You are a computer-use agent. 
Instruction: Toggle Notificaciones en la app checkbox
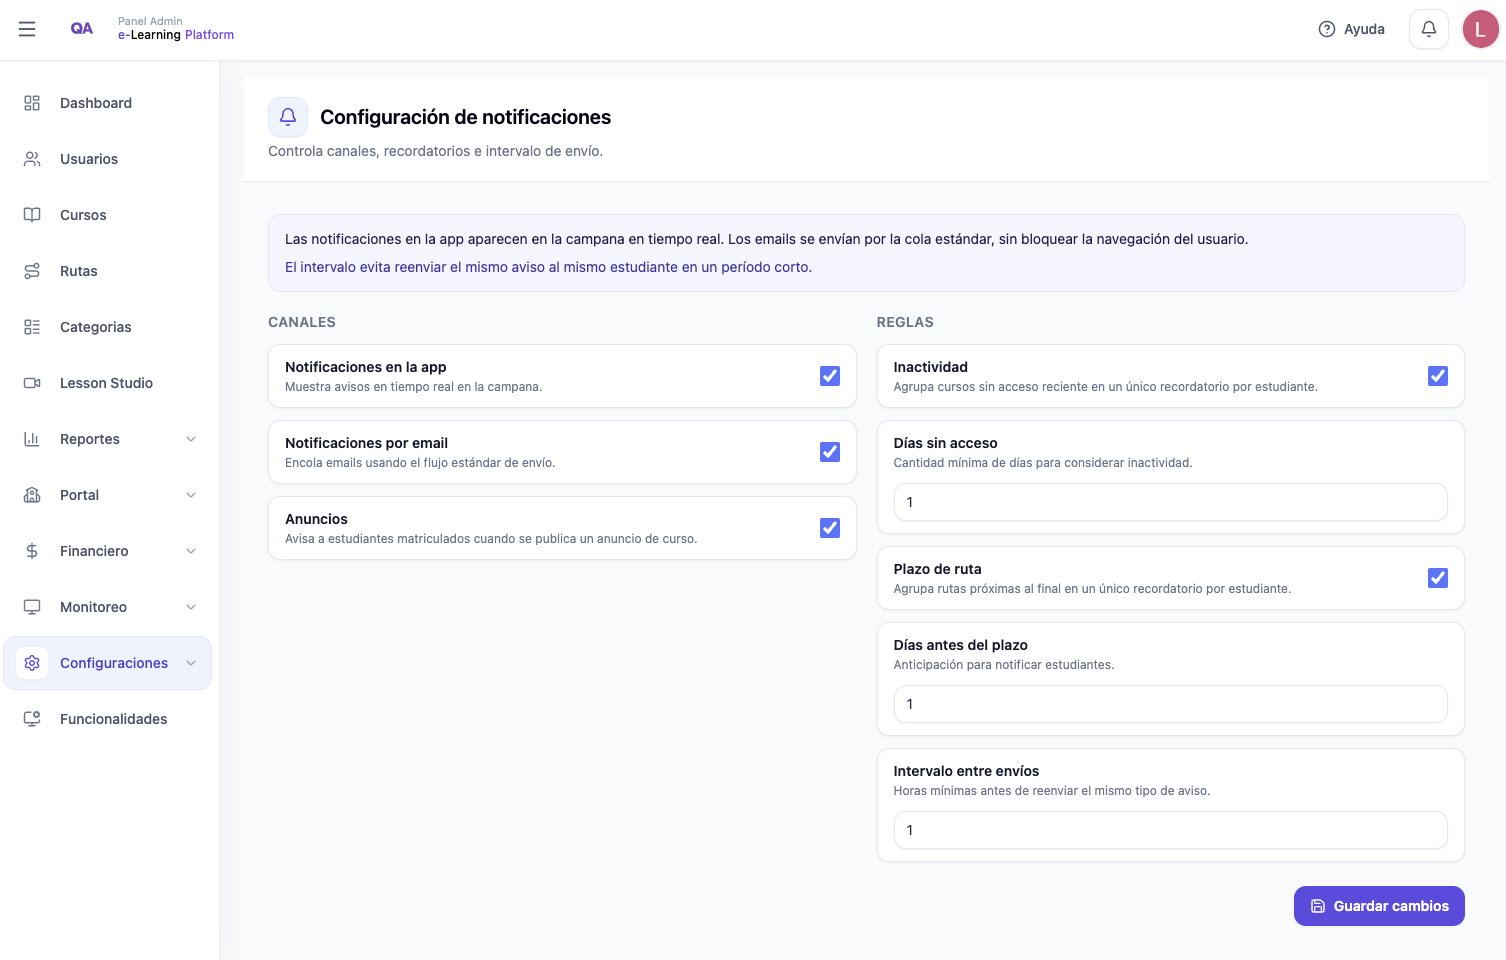coord(830,376)
